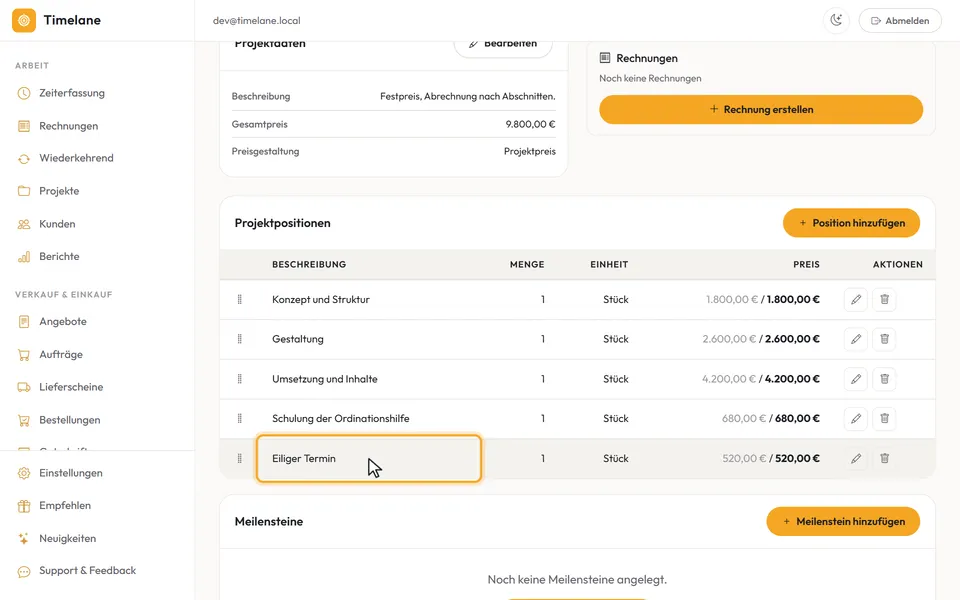The image size is (960, 600).
Task: Click the Noch keine Rechnungen text
Action: pos(650,78)
